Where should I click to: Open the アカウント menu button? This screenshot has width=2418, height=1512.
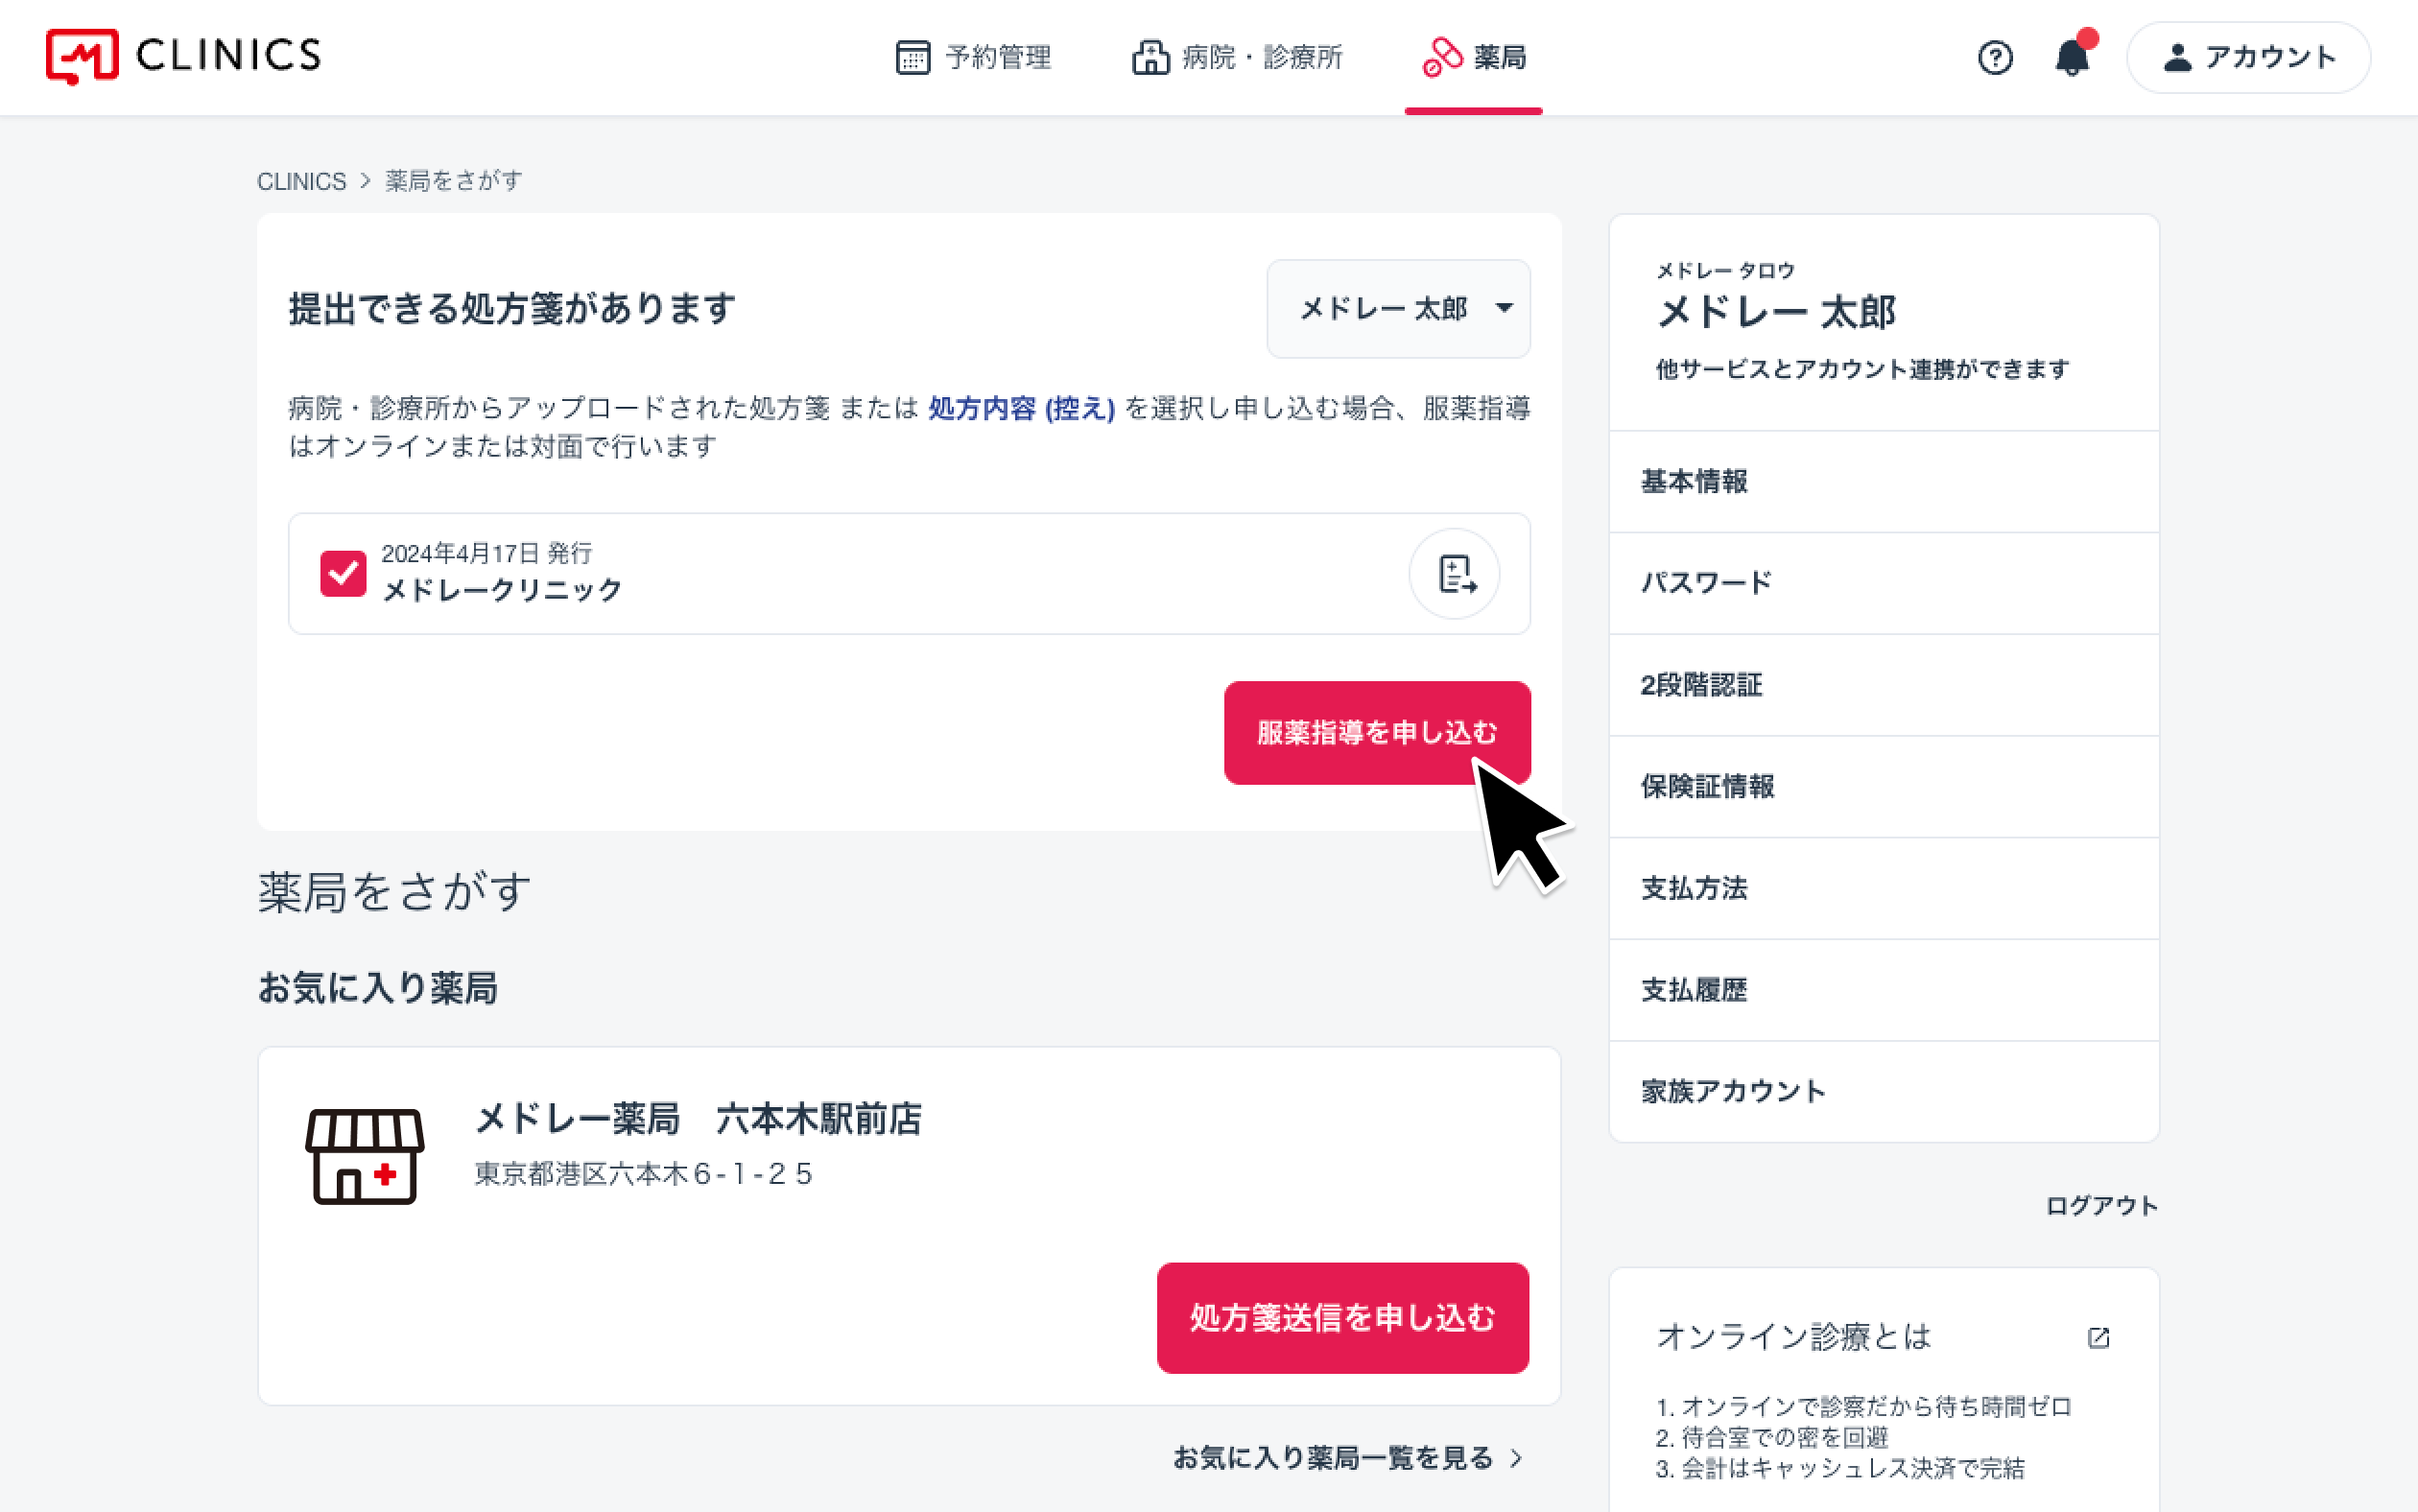(x=2248, y=57)
